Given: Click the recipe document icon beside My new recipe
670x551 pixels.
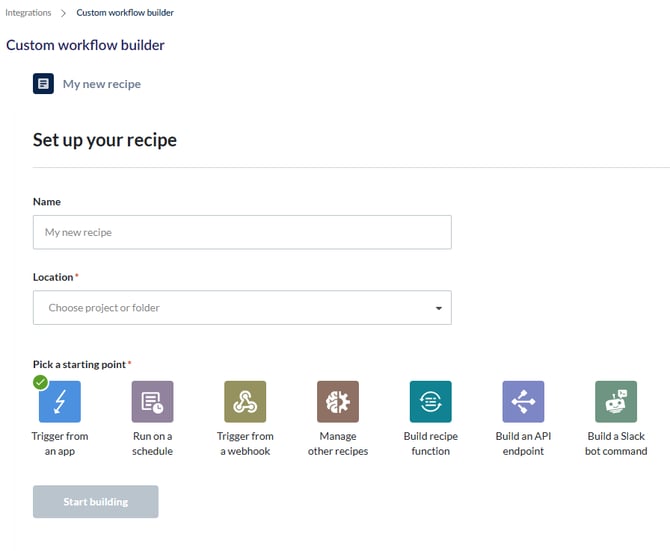Looking at the screenshot, I should (44, 84).
